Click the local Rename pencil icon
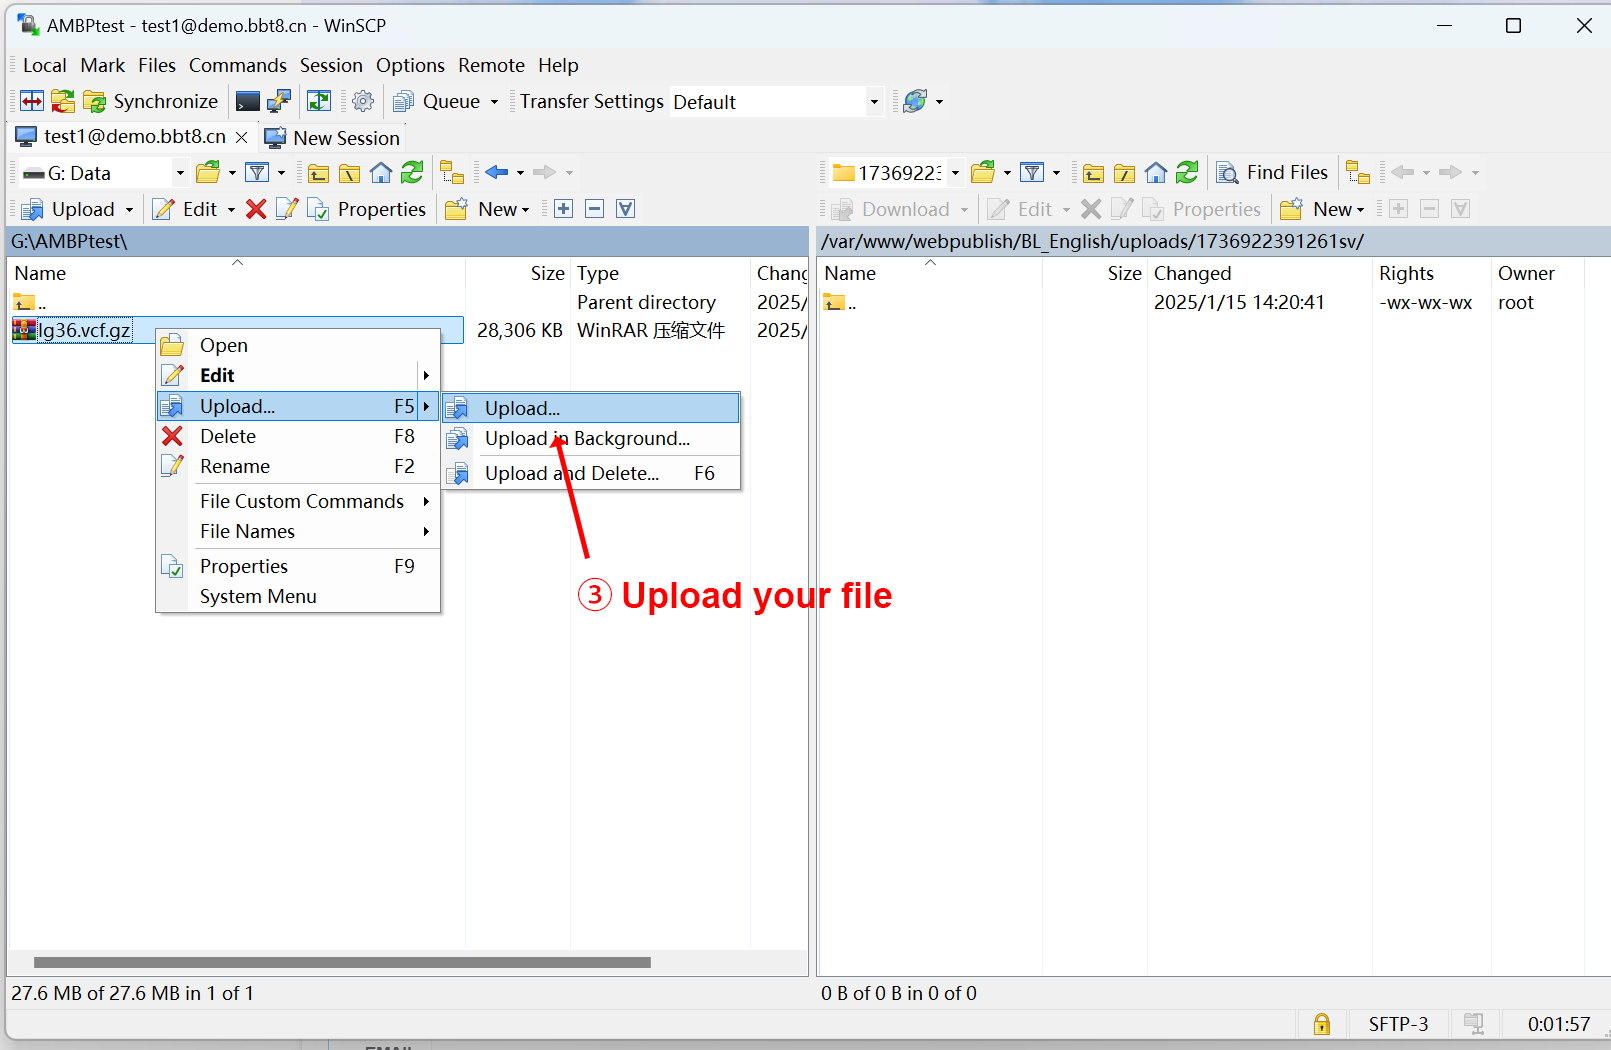1611x1050 pixels. pyautogui.click(x=287, y=209)
